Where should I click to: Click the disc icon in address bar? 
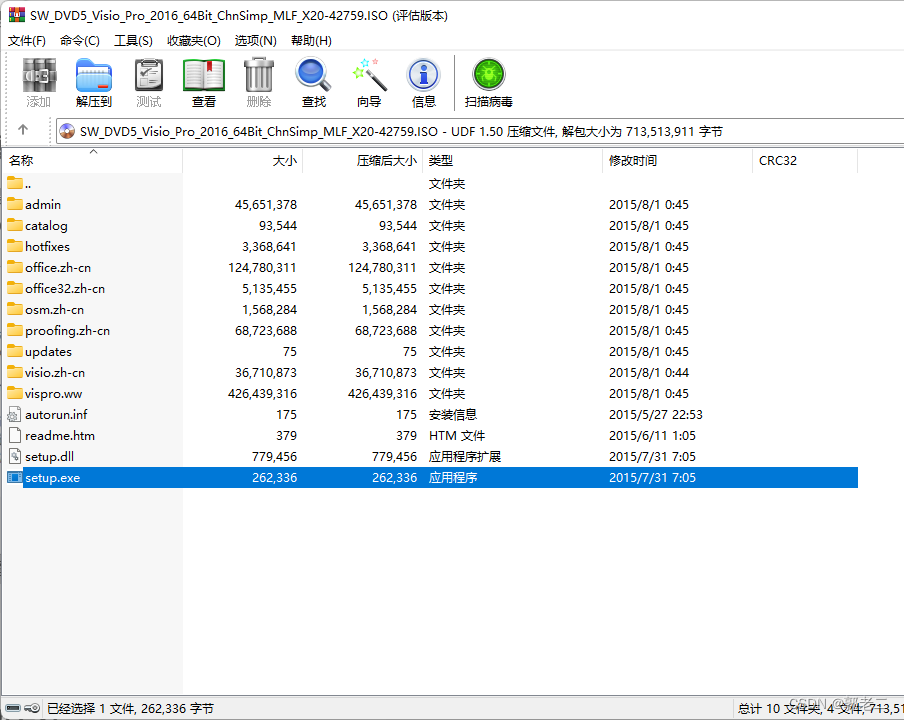tap(67, 131)
